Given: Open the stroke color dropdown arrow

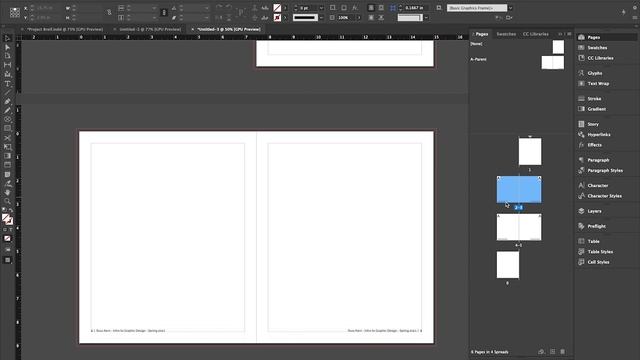Looking at the screenshot, I should [x=285, y=18].
